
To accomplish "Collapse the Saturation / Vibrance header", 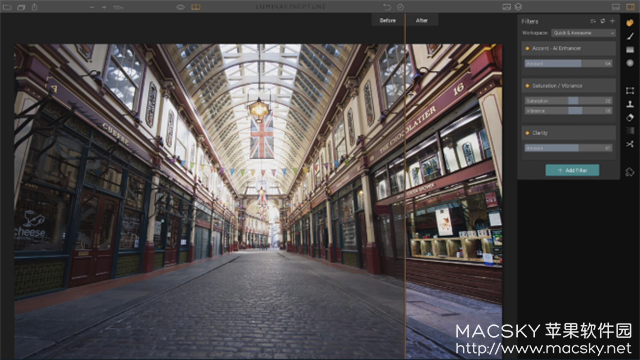I will tap(569, 86).
